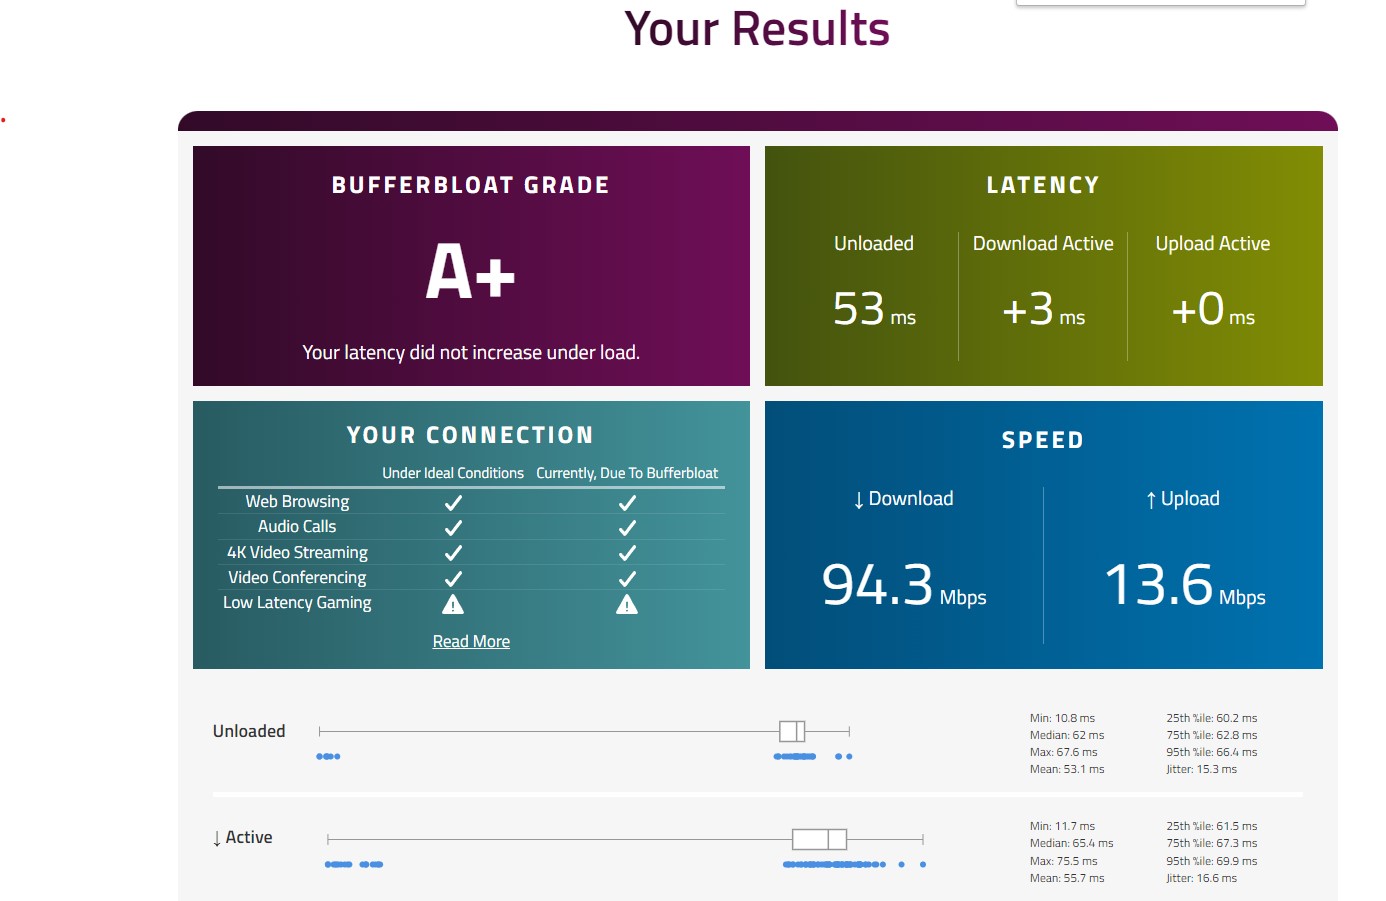Click Active 'Mean: 55.7 ms' statistic

pyautogui.click(x=1067, y=878)
